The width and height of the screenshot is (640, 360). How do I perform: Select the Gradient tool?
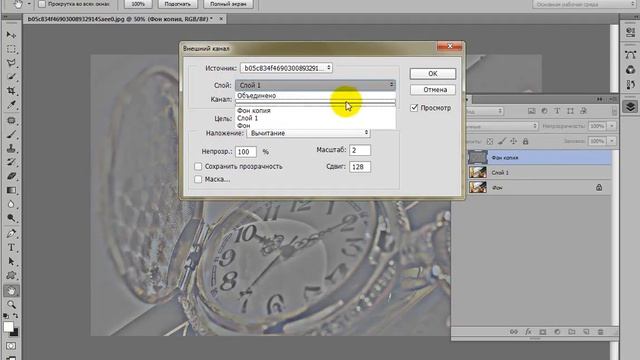coord(11,190)
